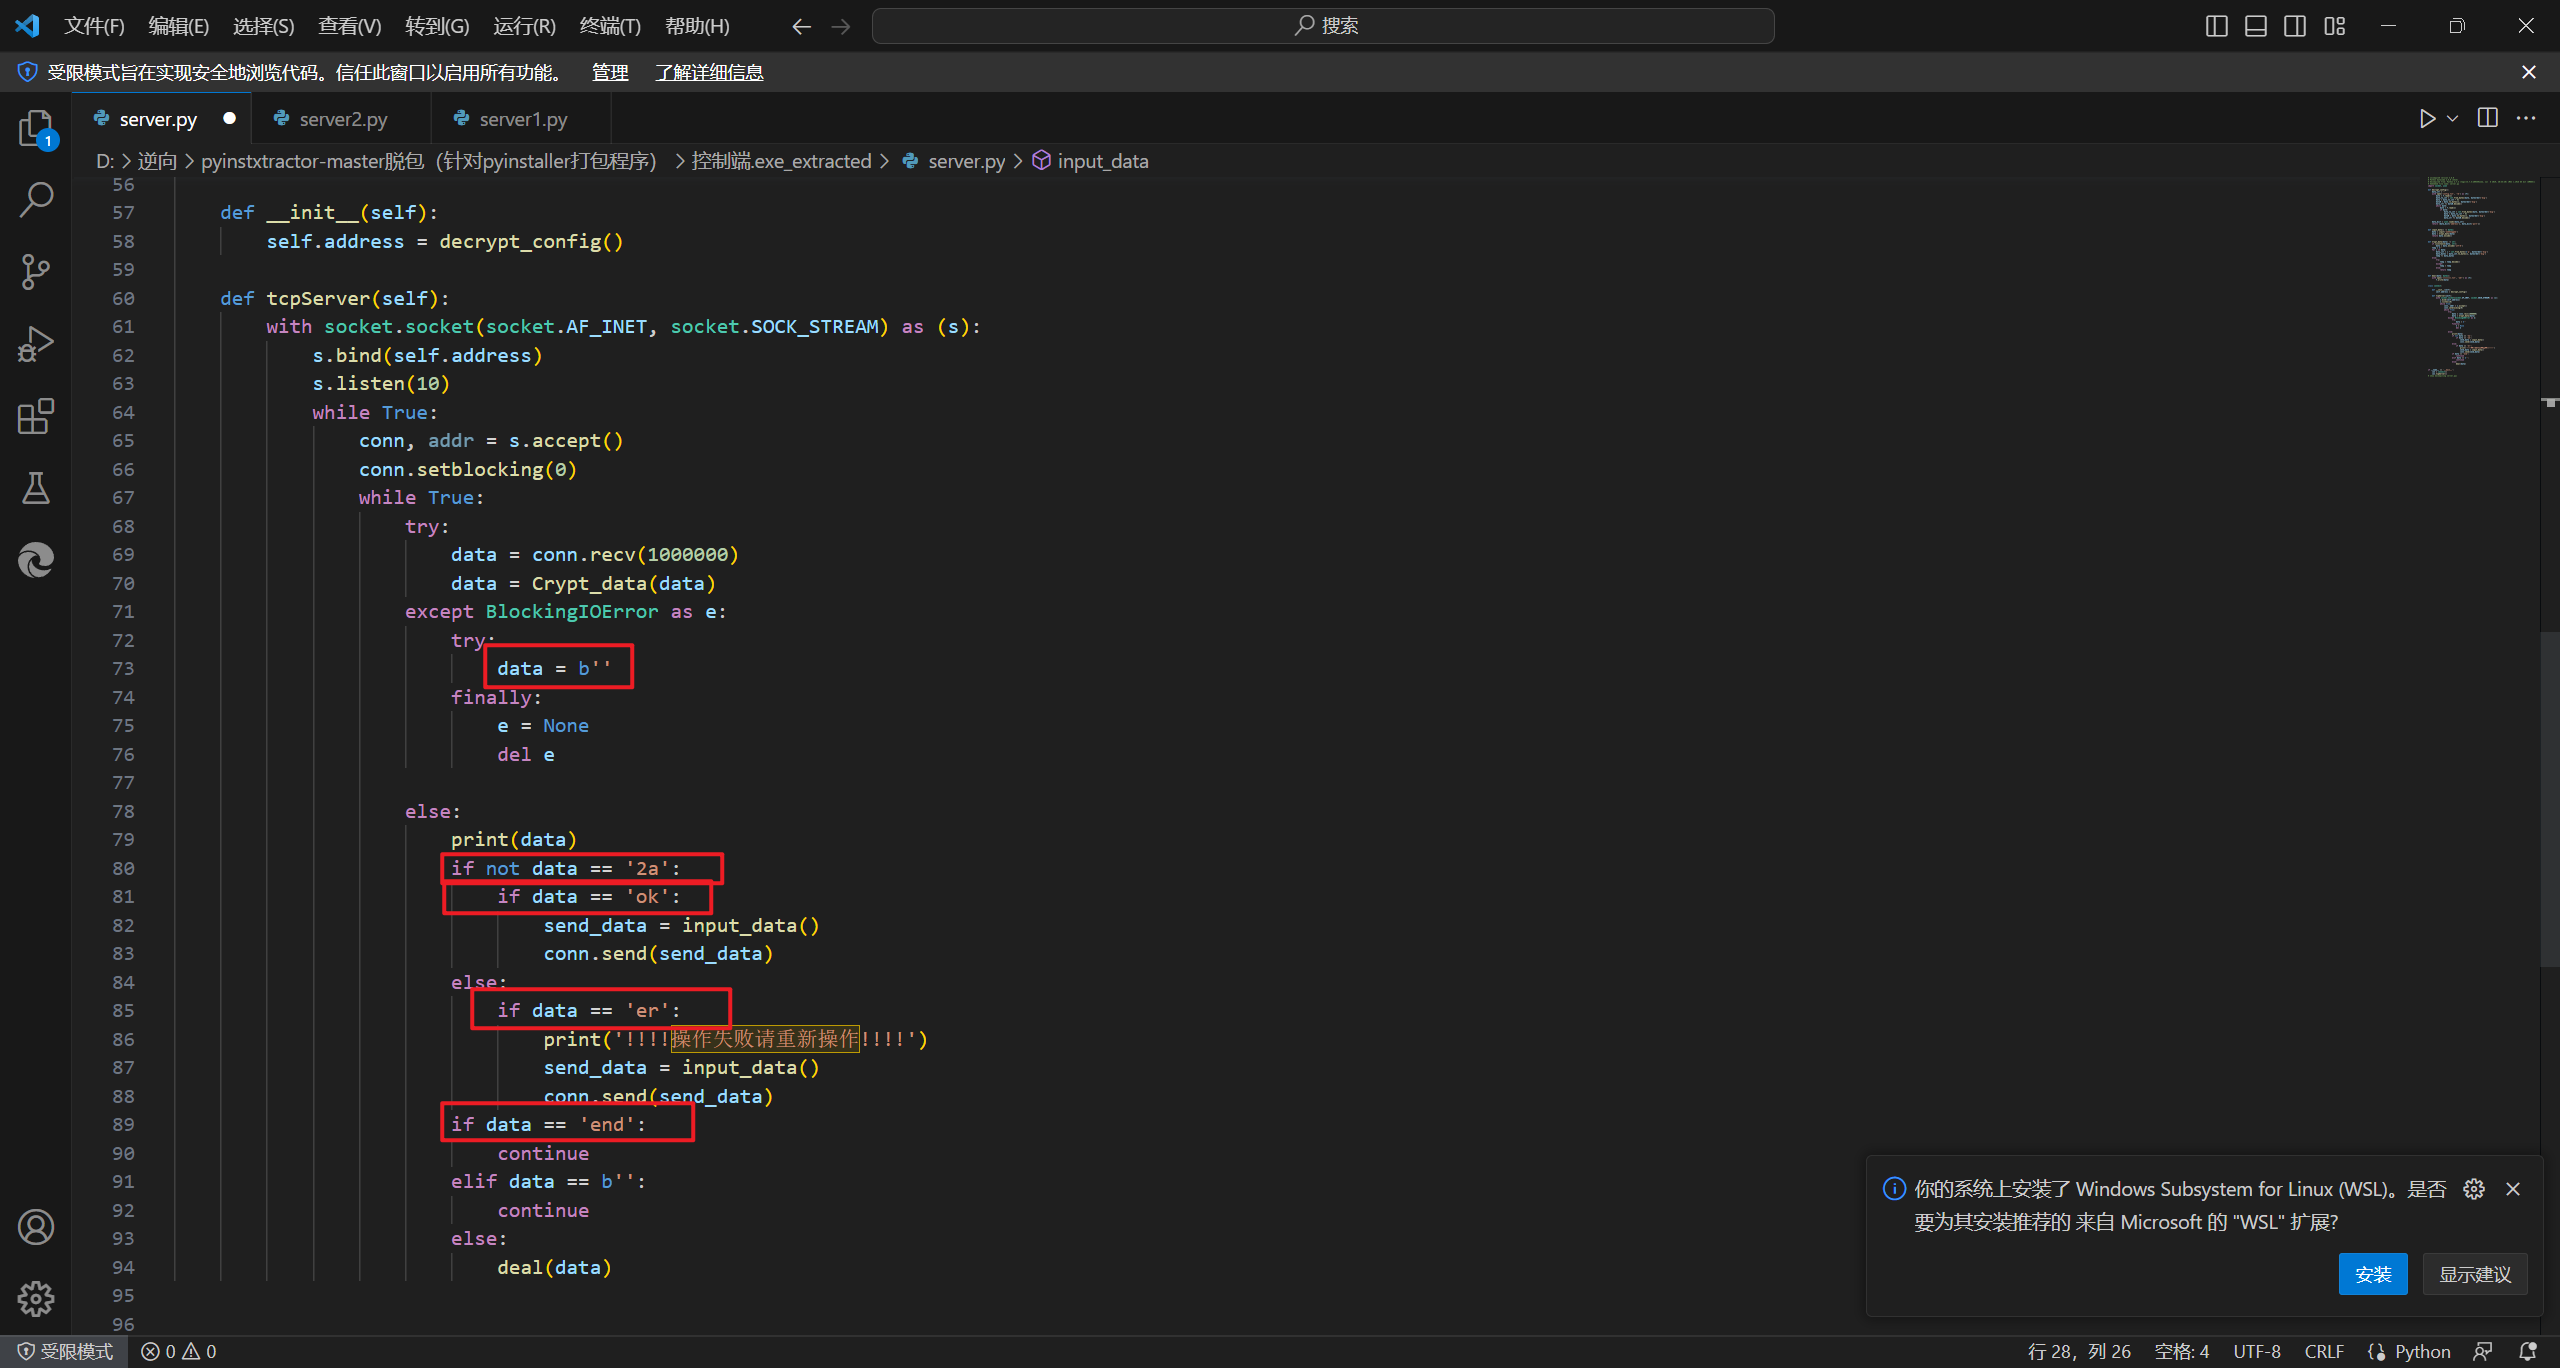Open the UTF-8 encoding selector

click(x=2257, y=1351)
